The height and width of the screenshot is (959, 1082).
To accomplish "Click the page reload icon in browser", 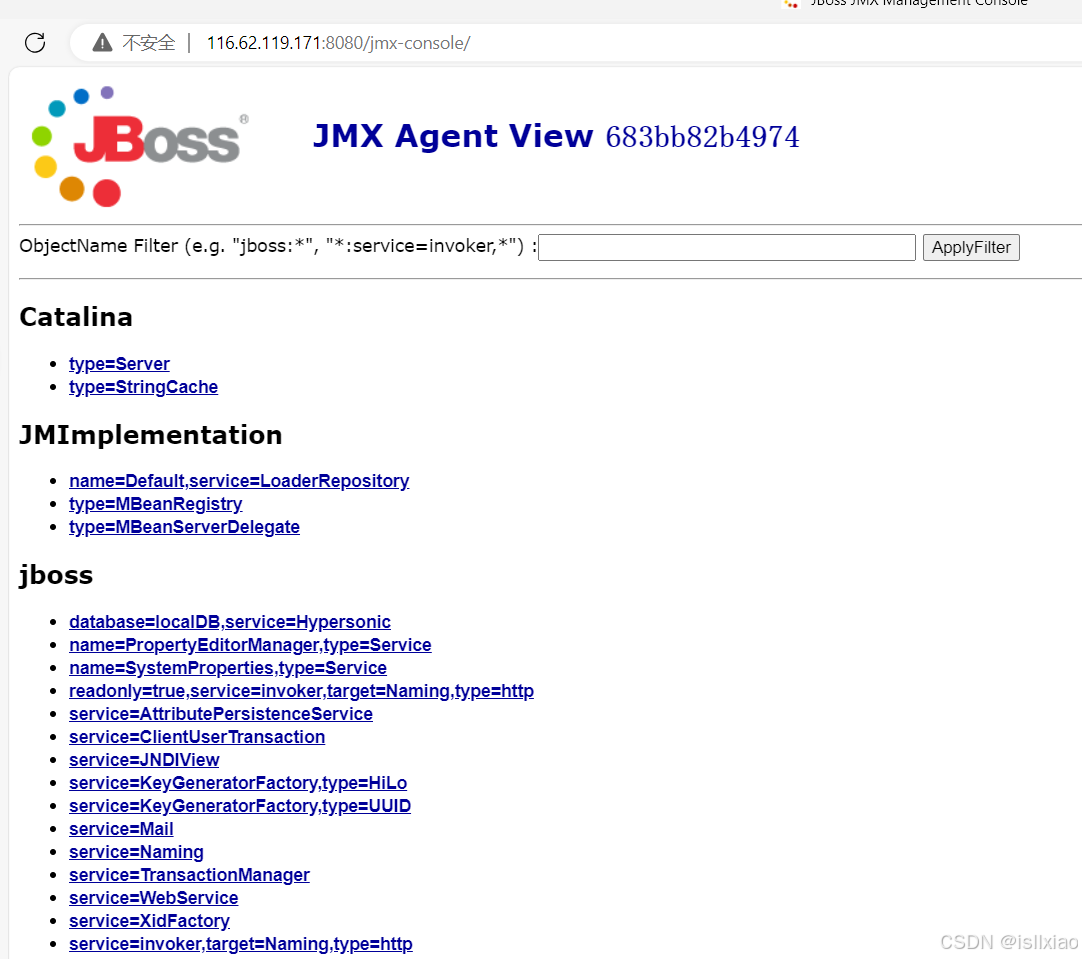I will click(x=35, y=43).
